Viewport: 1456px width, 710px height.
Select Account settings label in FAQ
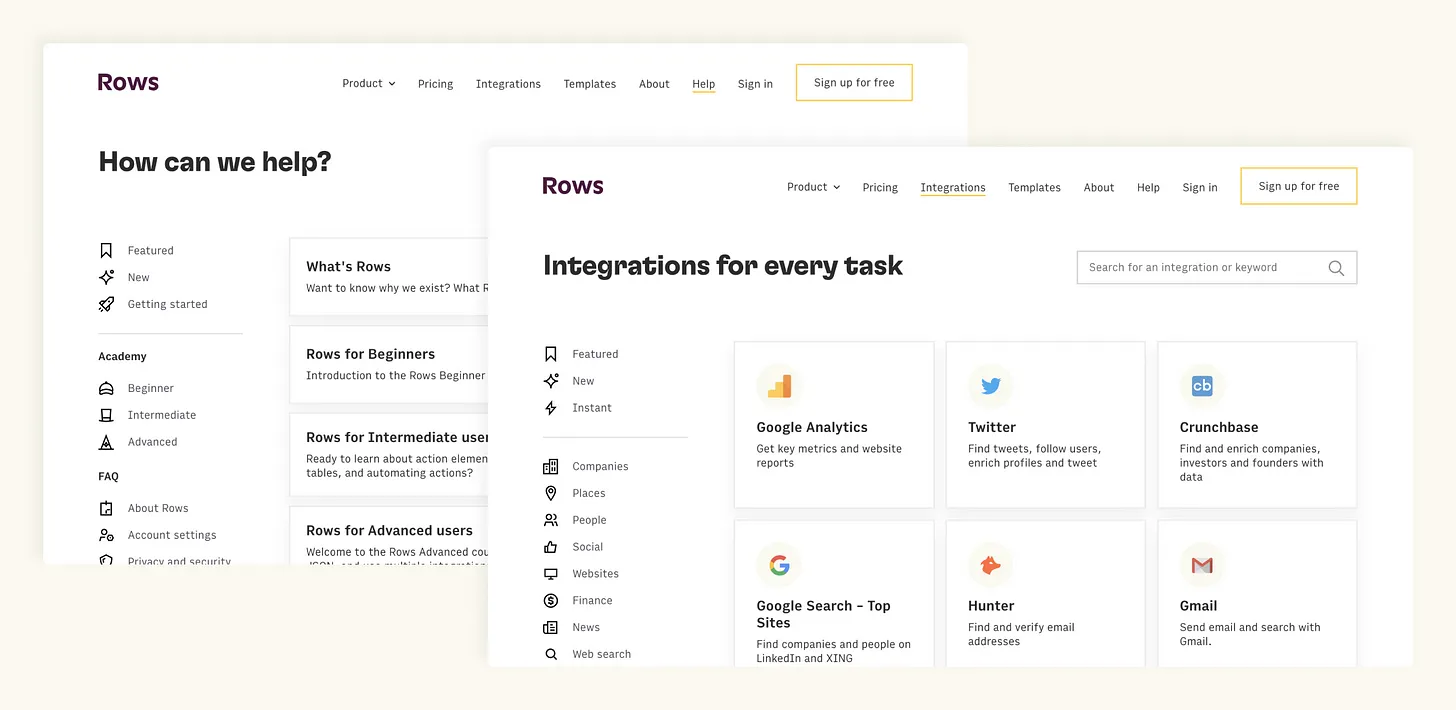click(x=172, y=535)
